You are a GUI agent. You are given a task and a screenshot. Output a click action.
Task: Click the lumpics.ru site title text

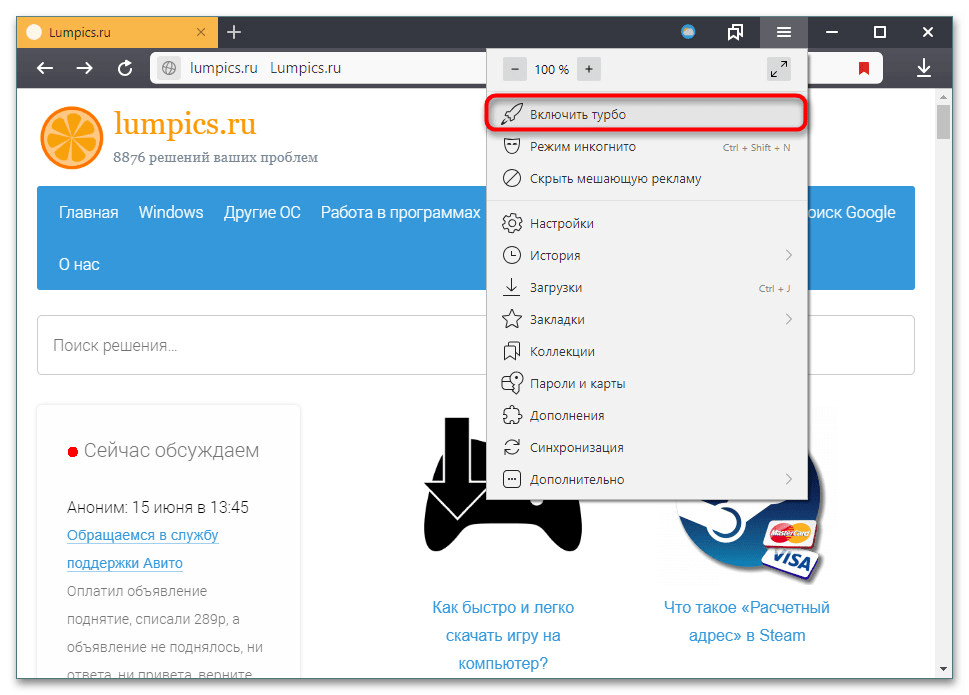(185, 124)
